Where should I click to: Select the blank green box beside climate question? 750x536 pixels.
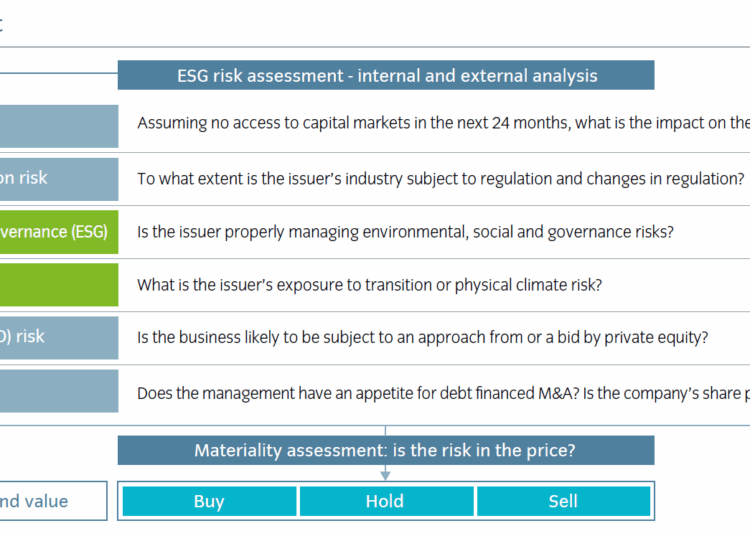pos(58,284)
